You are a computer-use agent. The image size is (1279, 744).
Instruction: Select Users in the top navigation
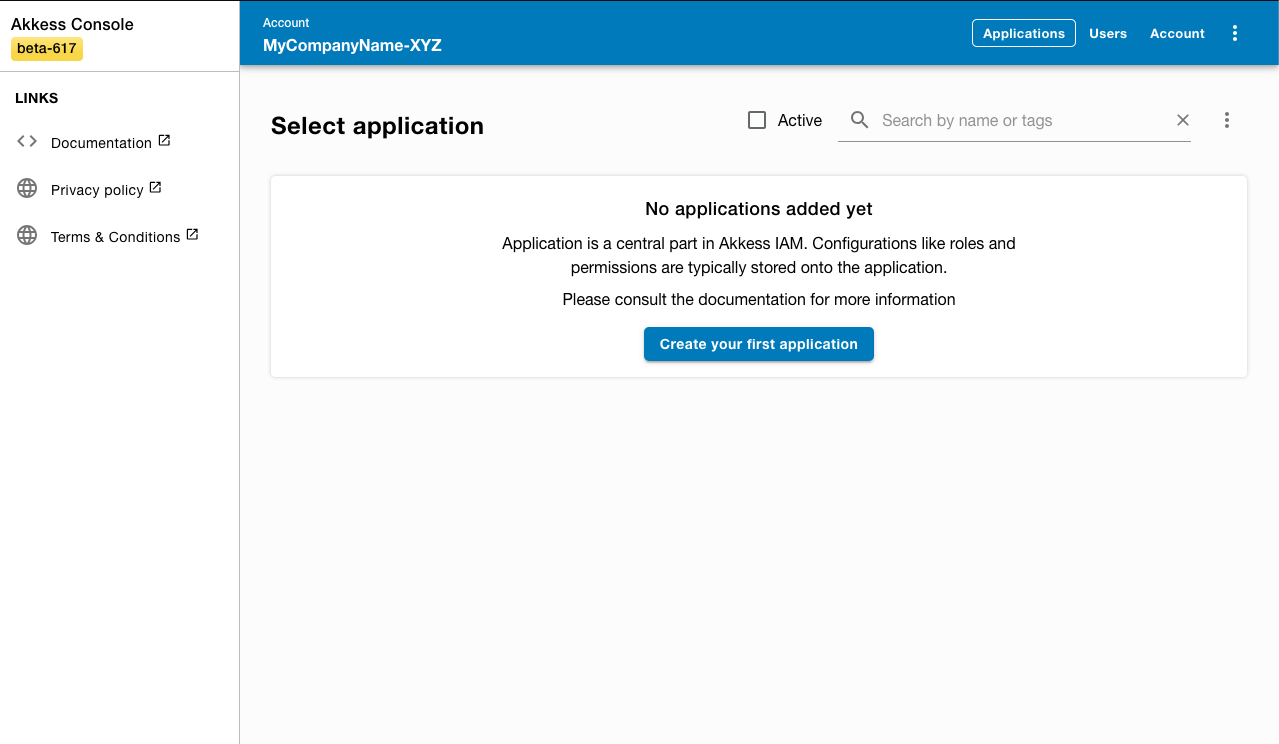(x=1107, y=33)
